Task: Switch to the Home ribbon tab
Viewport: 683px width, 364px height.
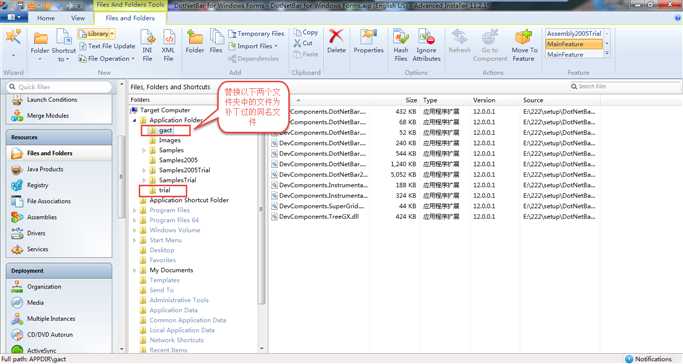Action: 46,18
